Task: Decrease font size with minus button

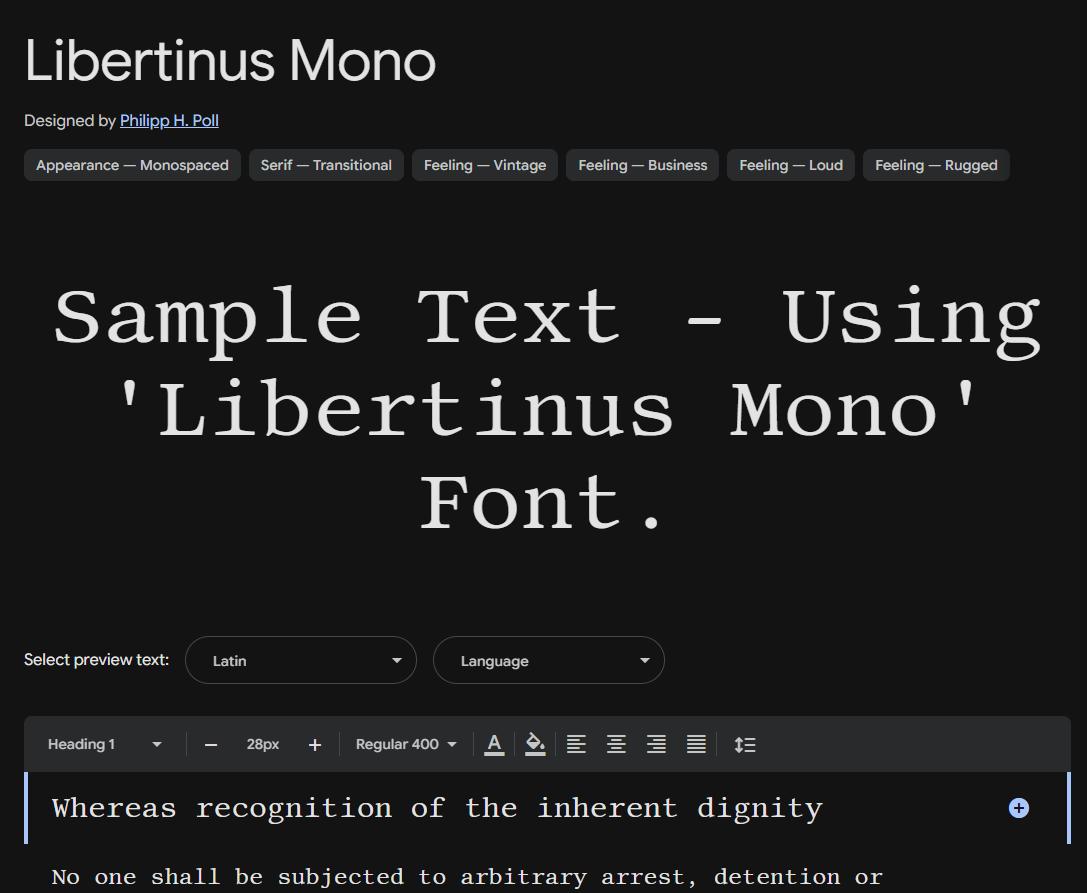Action: (x=211, y=745)
